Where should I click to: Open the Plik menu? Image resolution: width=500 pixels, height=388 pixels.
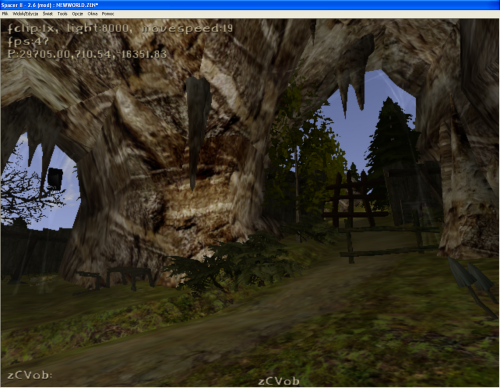(x=5, y=14)
